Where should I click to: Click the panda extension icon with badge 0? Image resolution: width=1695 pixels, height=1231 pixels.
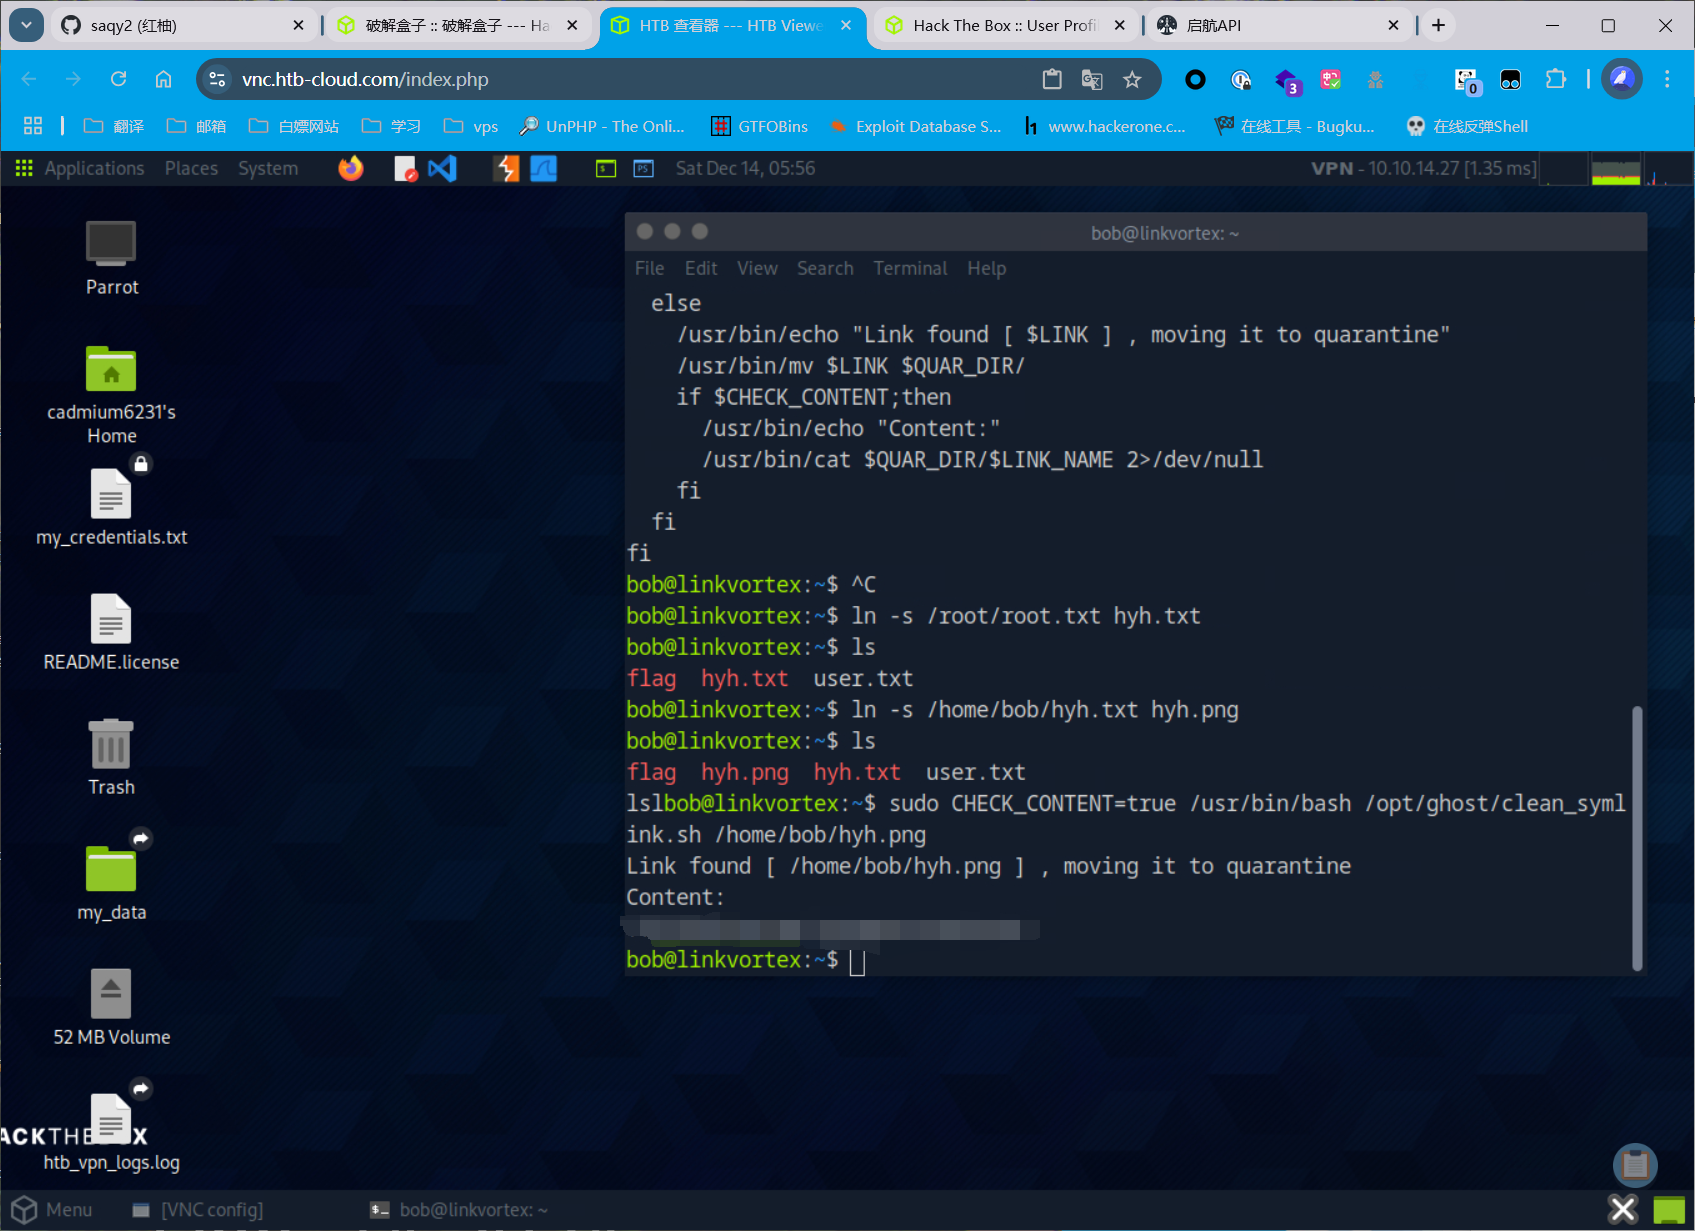[x=1466, y=81]
